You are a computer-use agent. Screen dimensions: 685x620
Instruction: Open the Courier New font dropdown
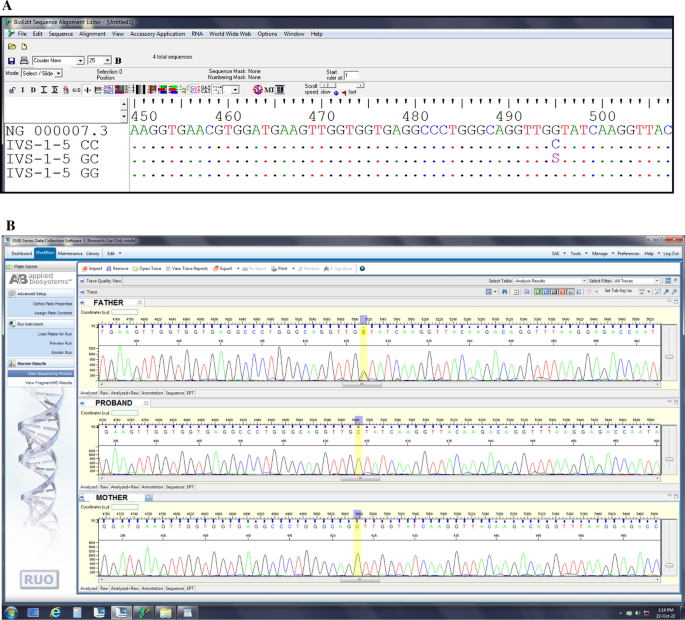tap(81, 60)
